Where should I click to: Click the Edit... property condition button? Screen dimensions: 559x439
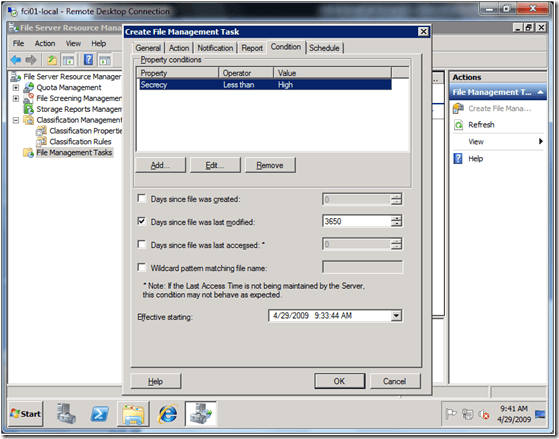coord(215,165)
